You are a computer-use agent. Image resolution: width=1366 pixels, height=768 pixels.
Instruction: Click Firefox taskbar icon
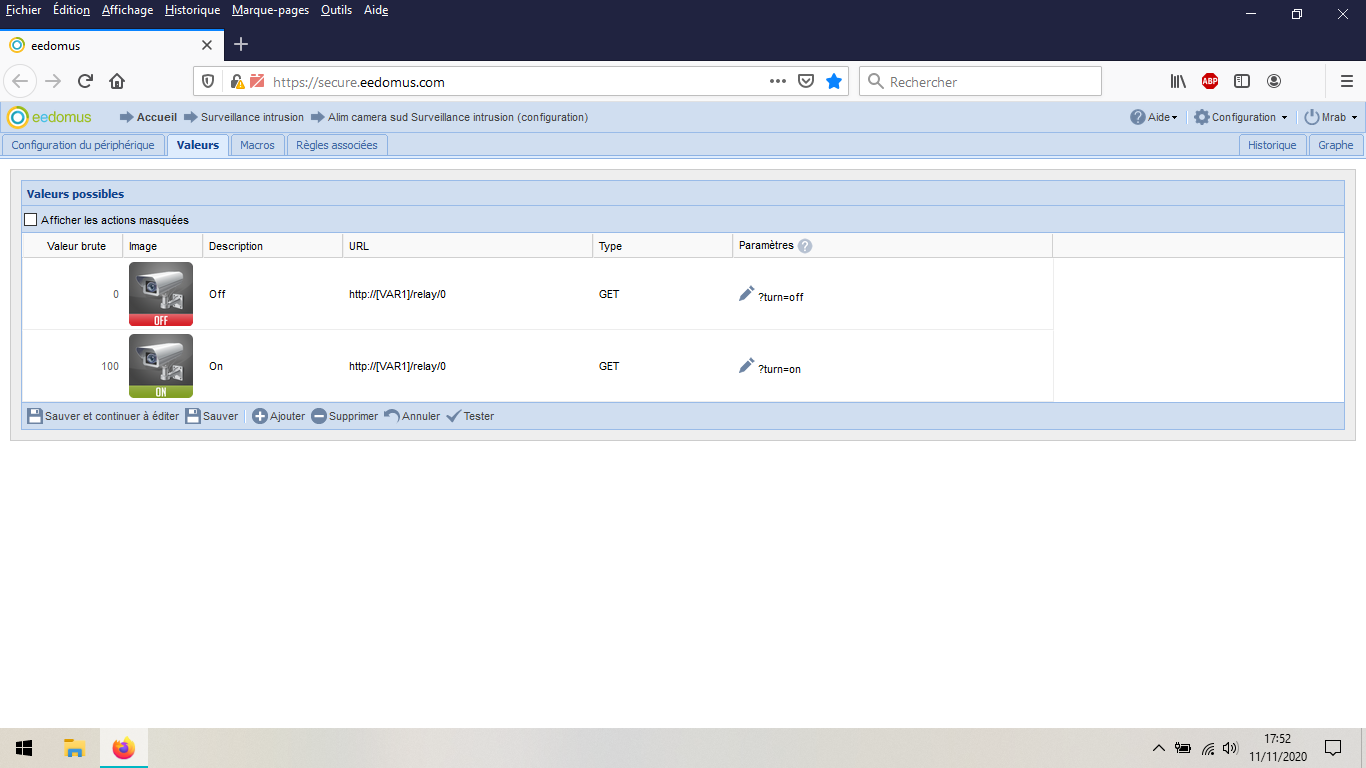(x=124, y=748)
